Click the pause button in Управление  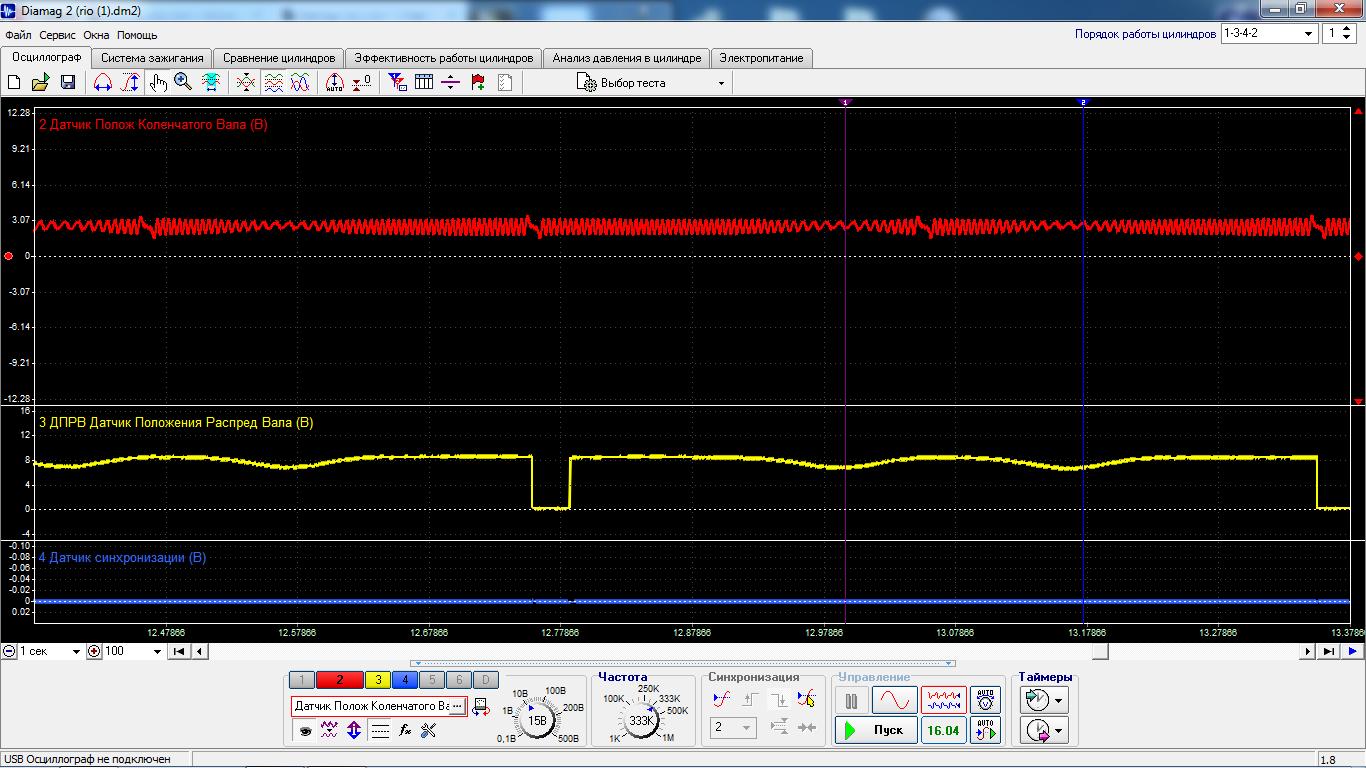click(x=852, y=701)
